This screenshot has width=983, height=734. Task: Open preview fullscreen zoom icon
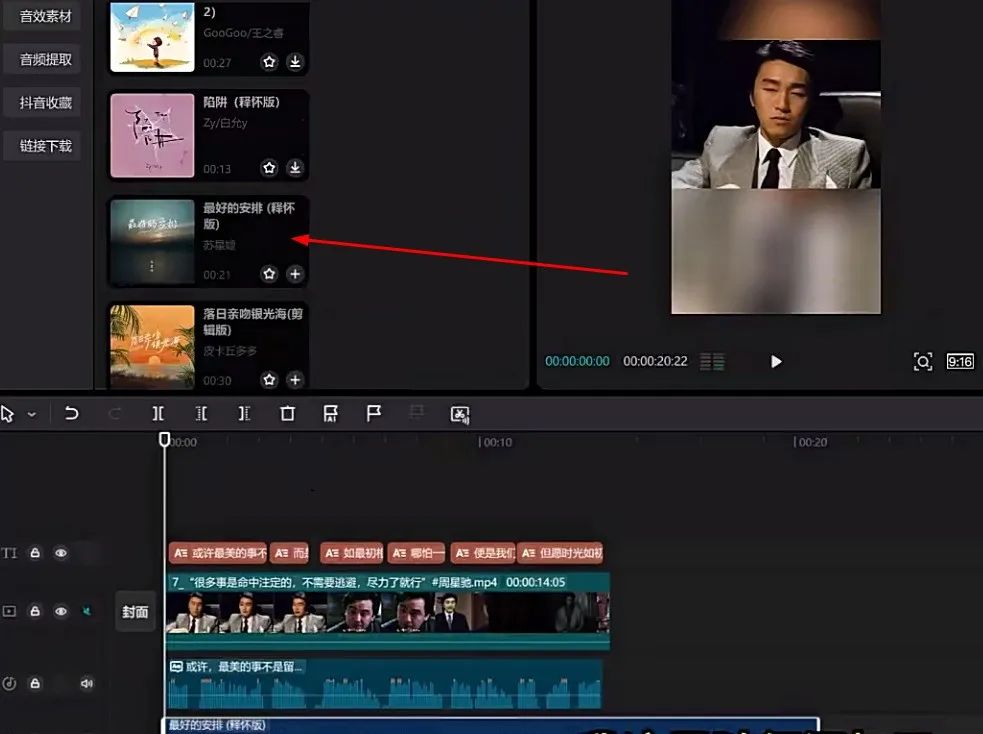coord(923,361)
